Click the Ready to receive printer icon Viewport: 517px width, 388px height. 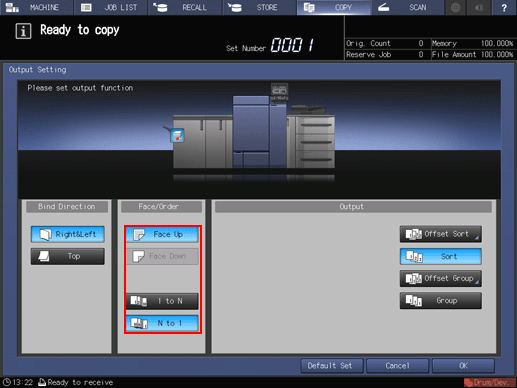42,382
